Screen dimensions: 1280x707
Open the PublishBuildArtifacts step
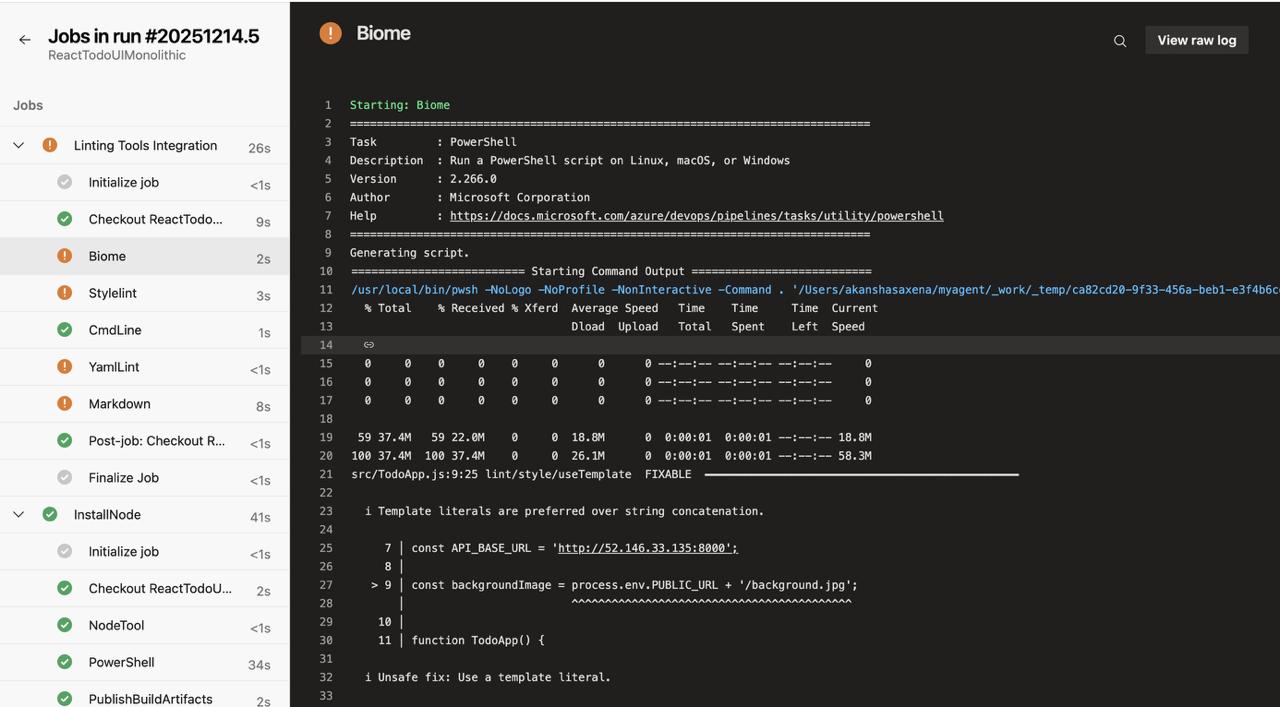(x=145, y=696)
